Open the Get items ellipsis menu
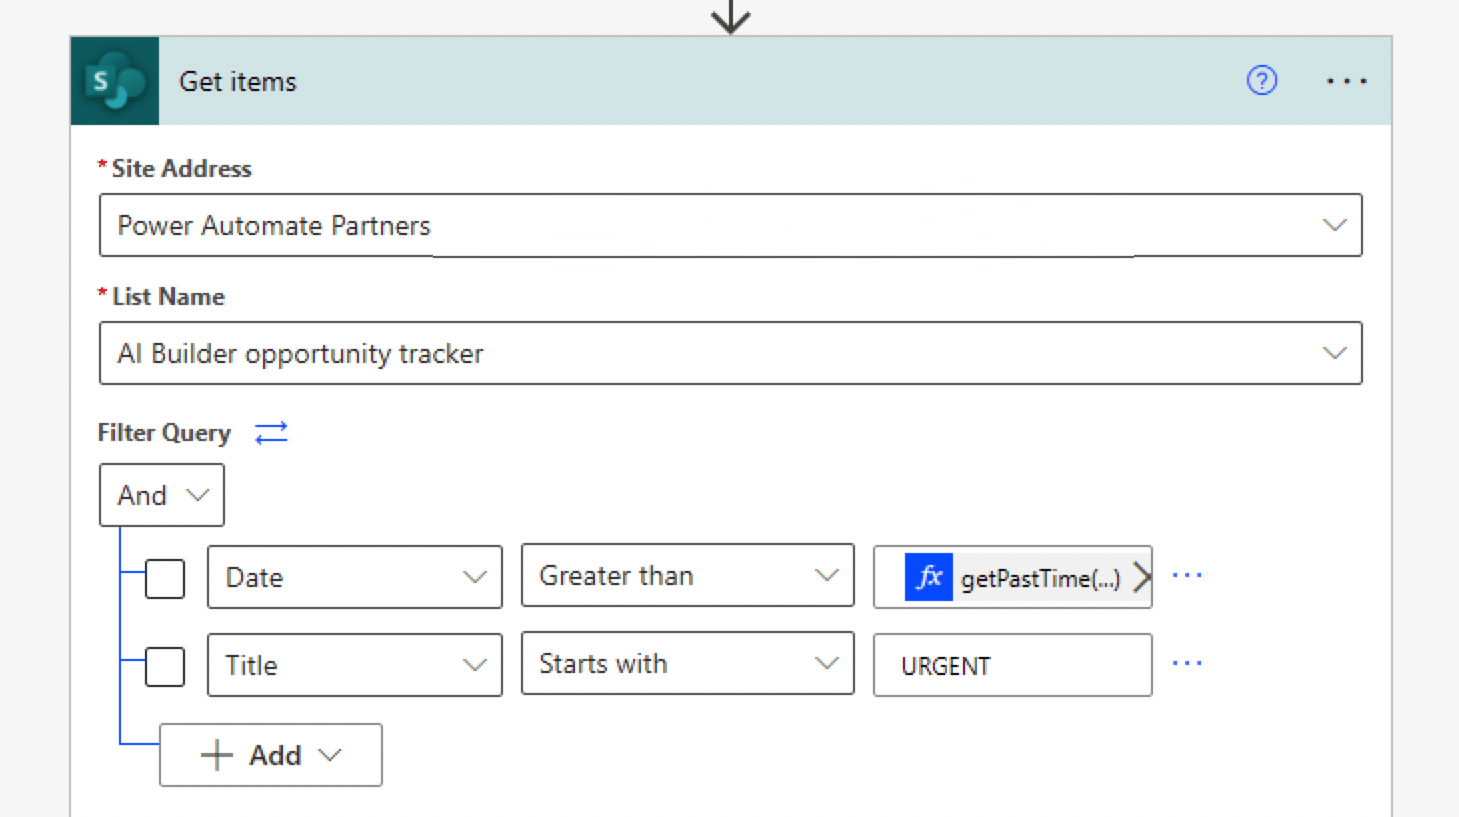Viewport: 1459px width, 817px height. [x=1346, y=81]
